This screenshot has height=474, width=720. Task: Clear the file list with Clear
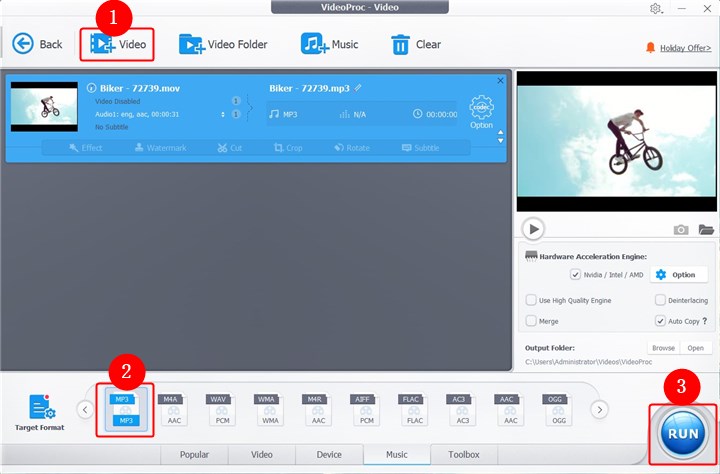pyautogui.click(x=416, y=45)
